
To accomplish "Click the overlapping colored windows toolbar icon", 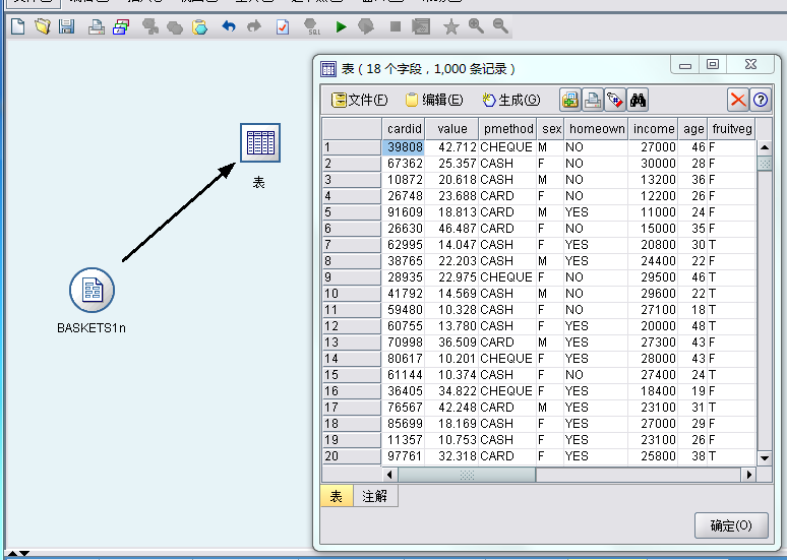I will tap(121, 27).
